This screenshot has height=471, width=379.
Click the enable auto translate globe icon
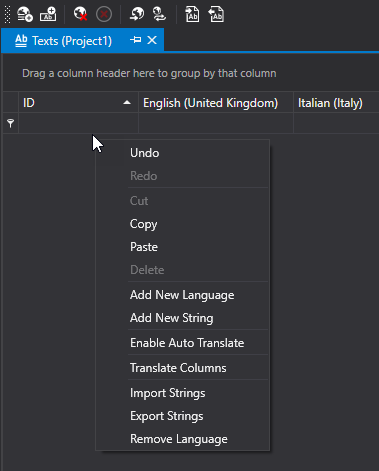coord(137,14)
